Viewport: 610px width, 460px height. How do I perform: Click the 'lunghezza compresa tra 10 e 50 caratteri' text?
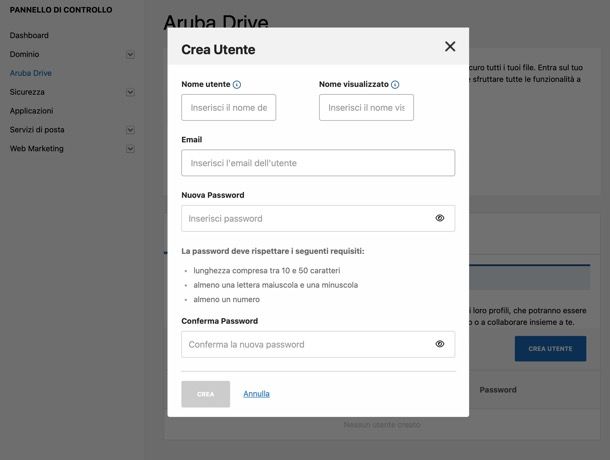[266, 270]
